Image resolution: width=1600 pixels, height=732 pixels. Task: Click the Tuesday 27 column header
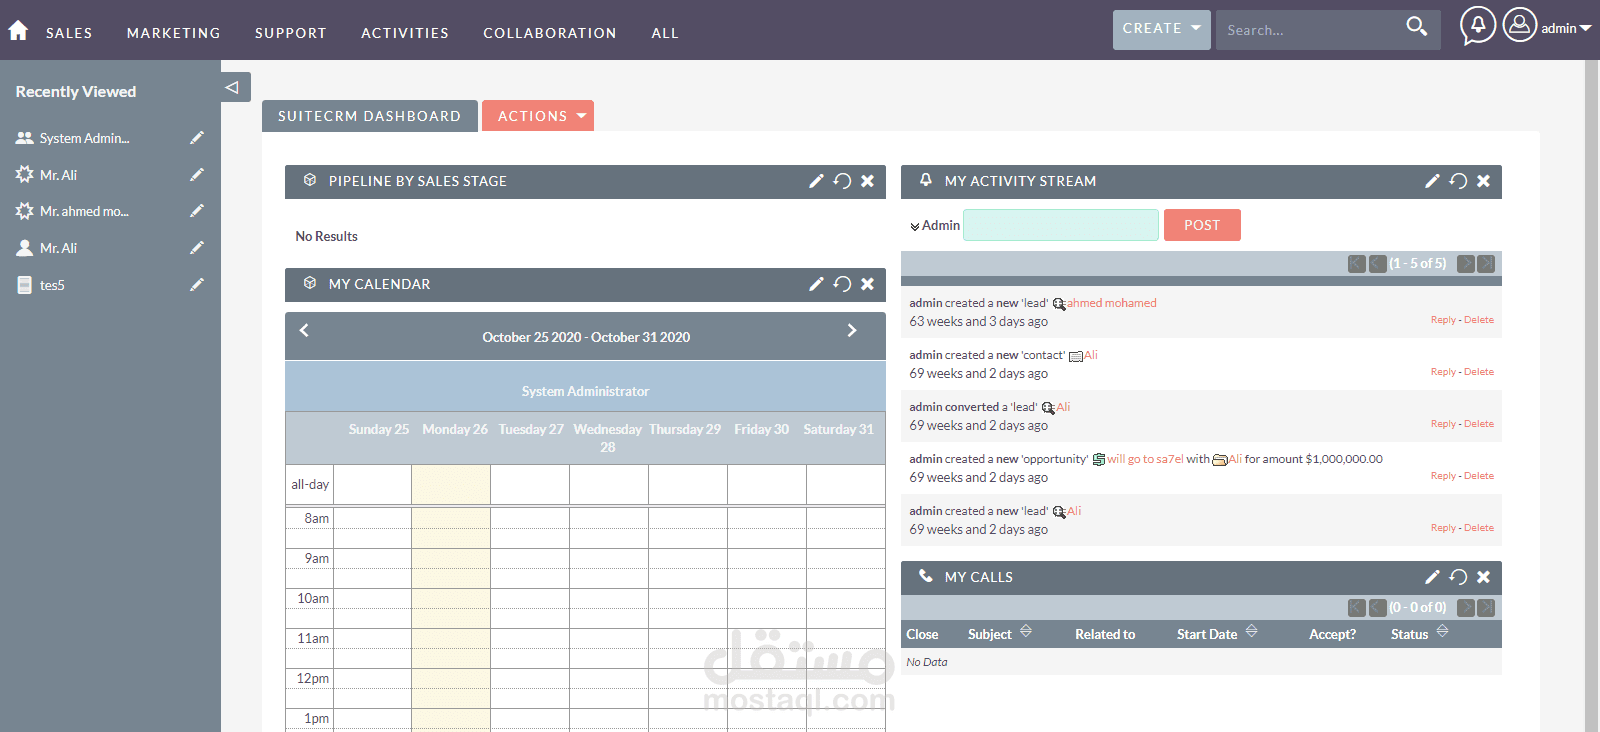click(x=531, y=429)
